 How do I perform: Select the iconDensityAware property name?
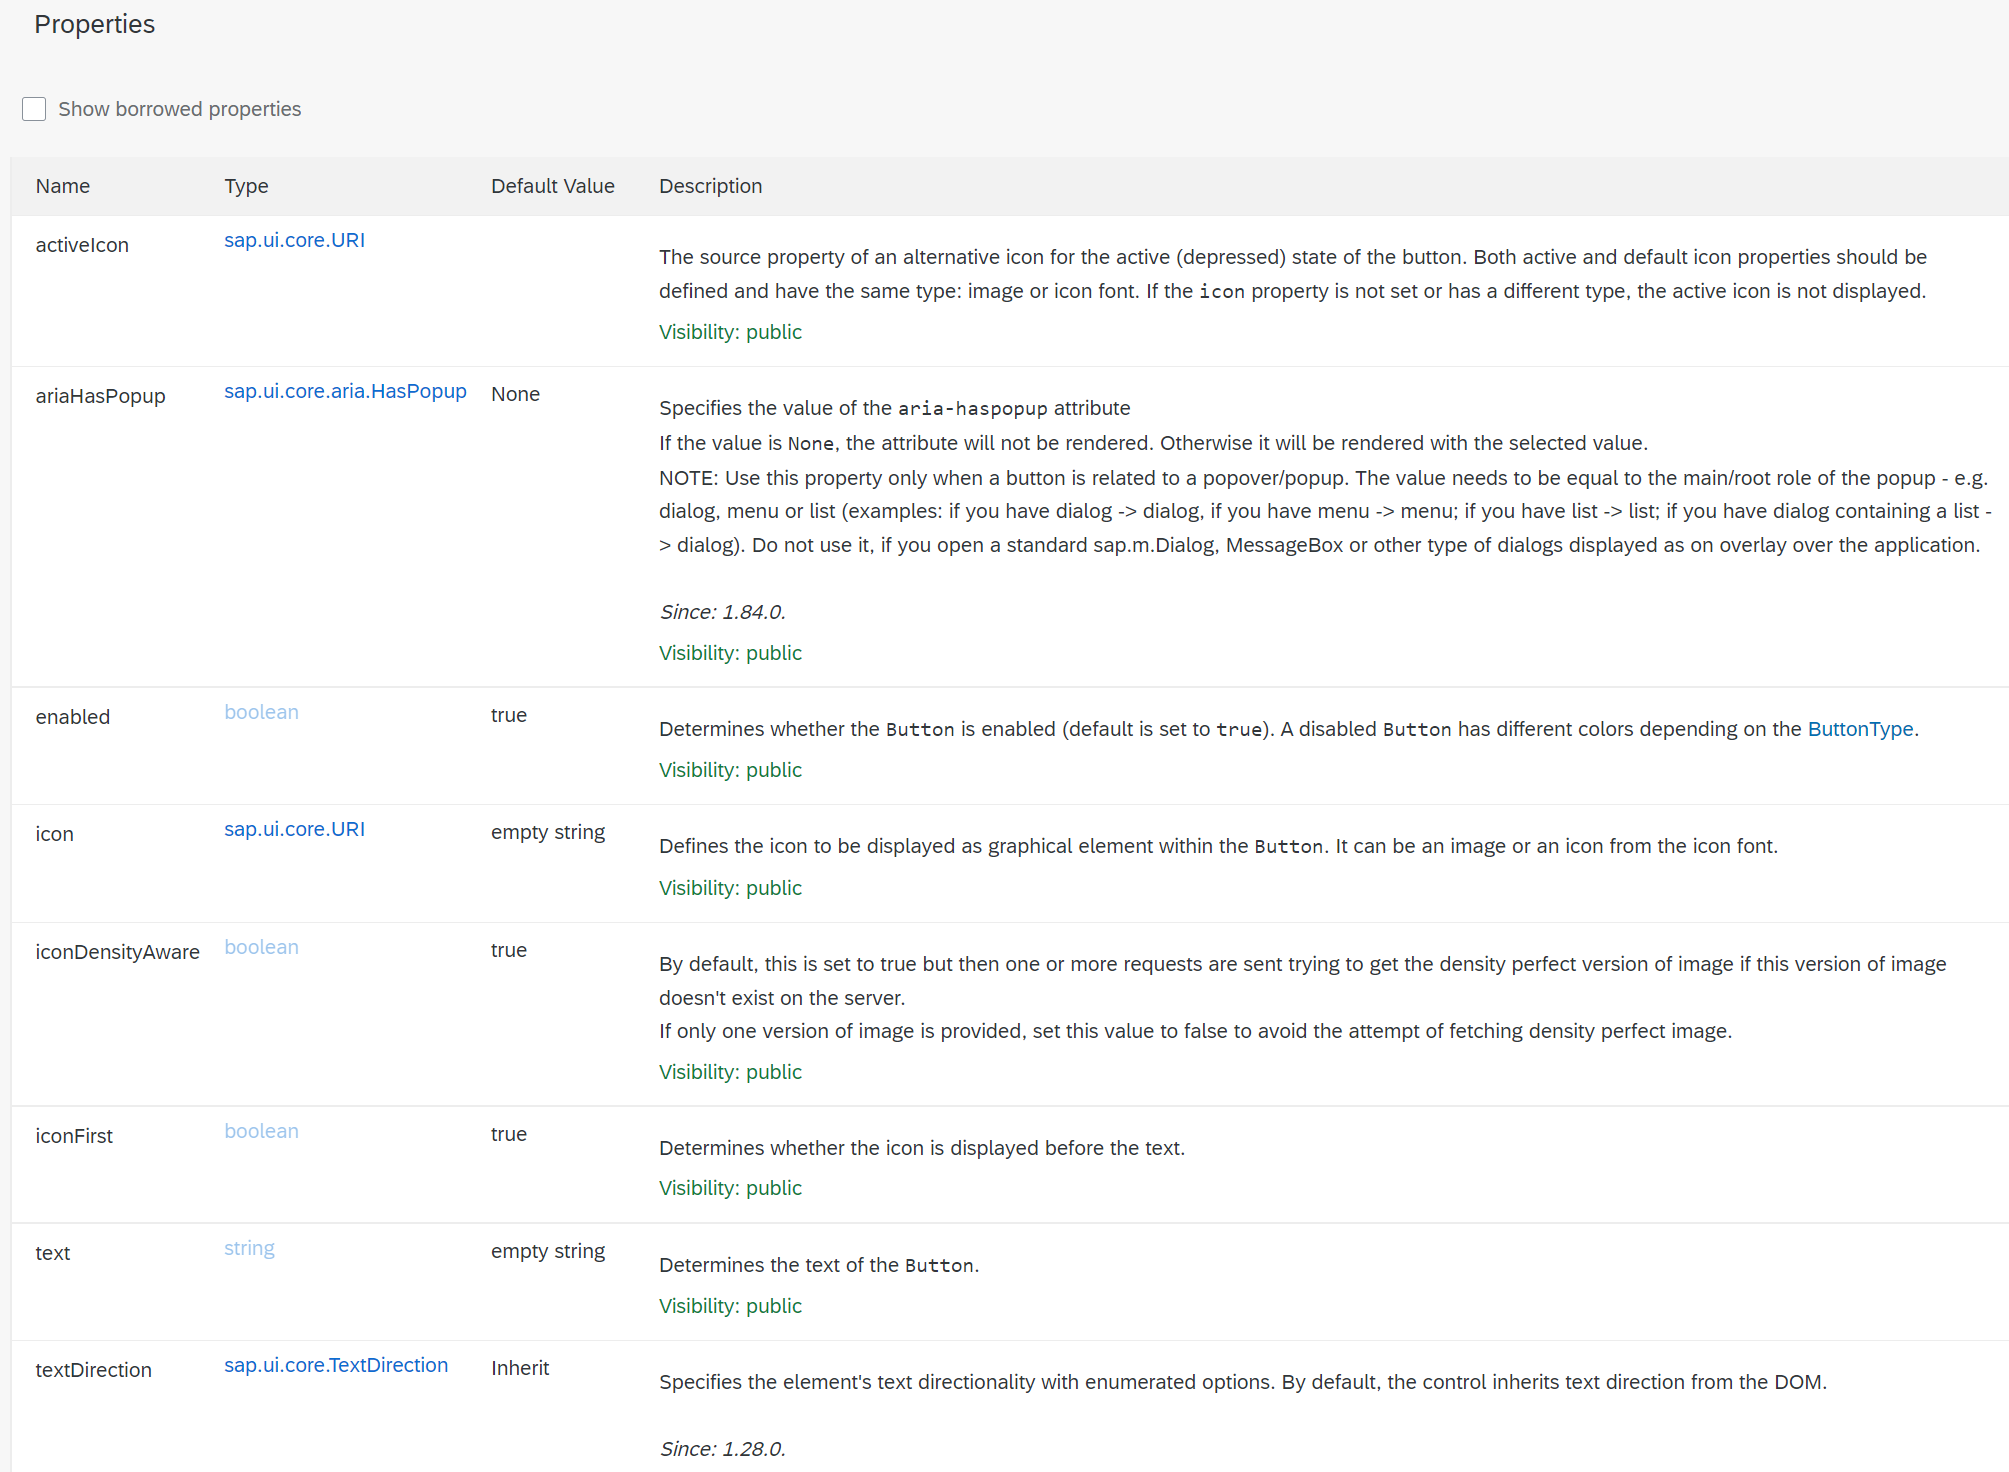118,952
